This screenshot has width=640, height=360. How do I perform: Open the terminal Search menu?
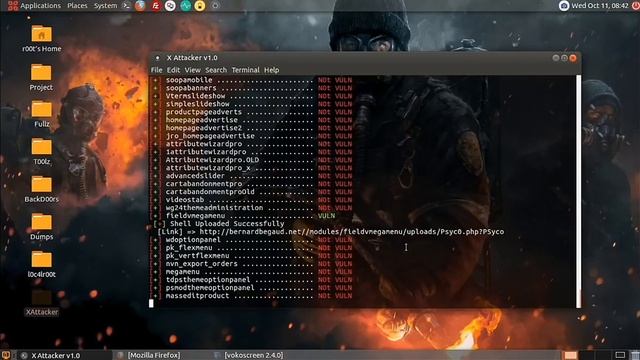(216, 70)
